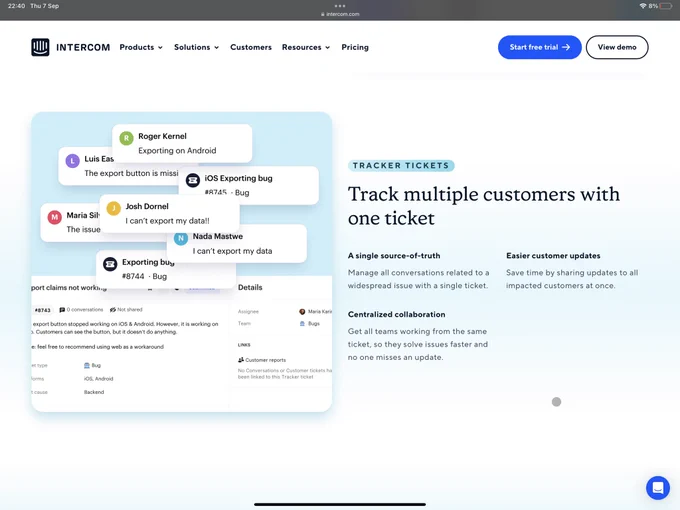Open the Pricing page

(355, 47)
